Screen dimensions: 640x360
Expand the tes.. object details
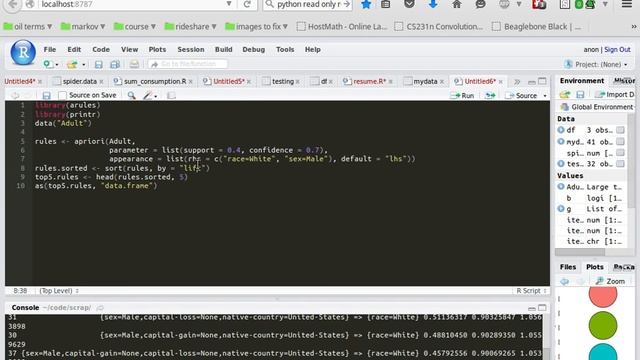[x=561, y=164]
